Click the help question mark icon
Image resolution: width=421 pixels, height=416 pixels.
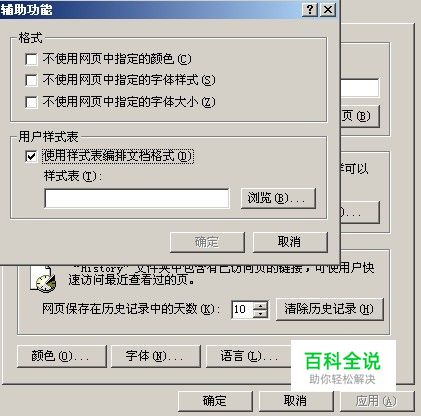point(310,9)
